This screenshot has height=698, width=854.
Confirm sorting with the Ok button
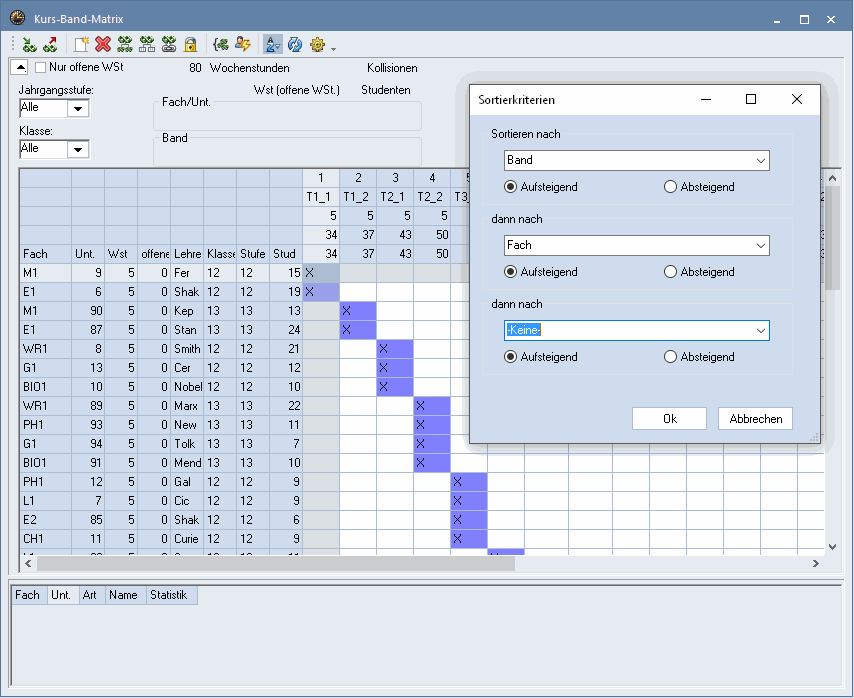click(x=669, y=419)
